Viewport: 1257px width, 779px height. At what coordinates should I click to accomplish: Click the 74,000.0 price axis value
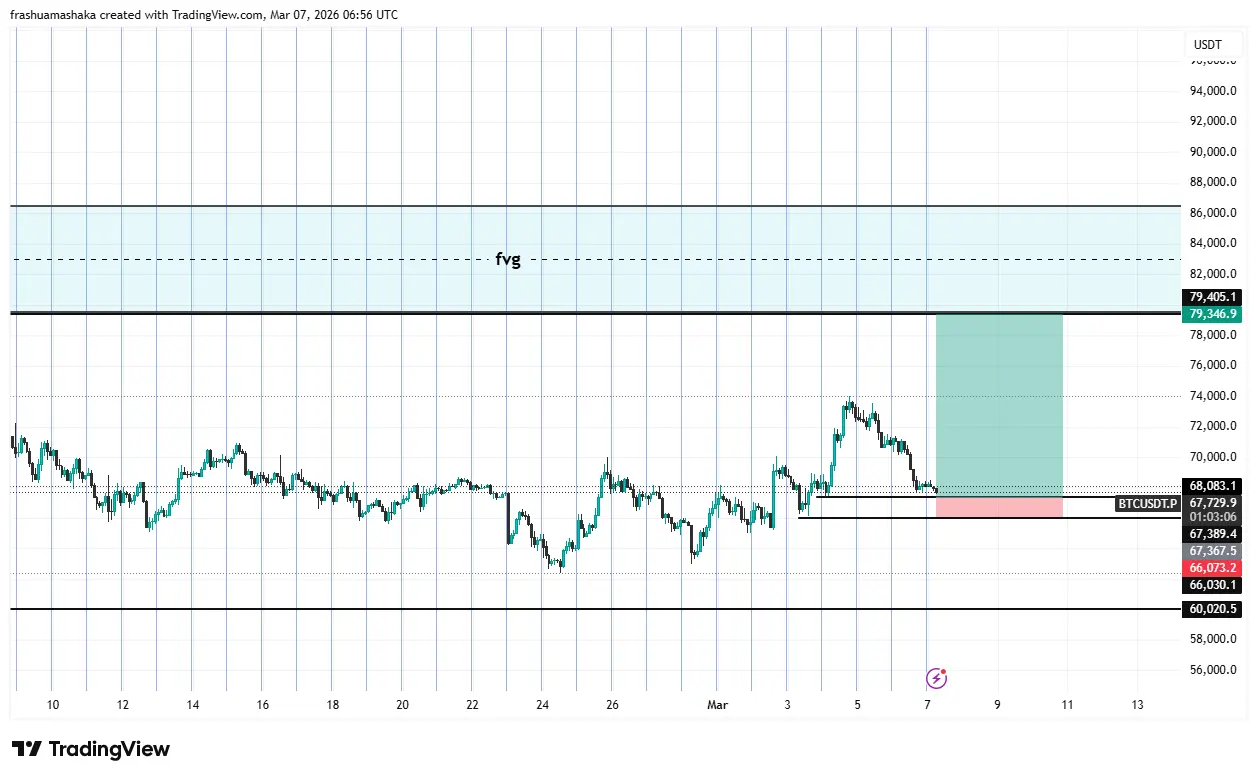pos(1213,396)
